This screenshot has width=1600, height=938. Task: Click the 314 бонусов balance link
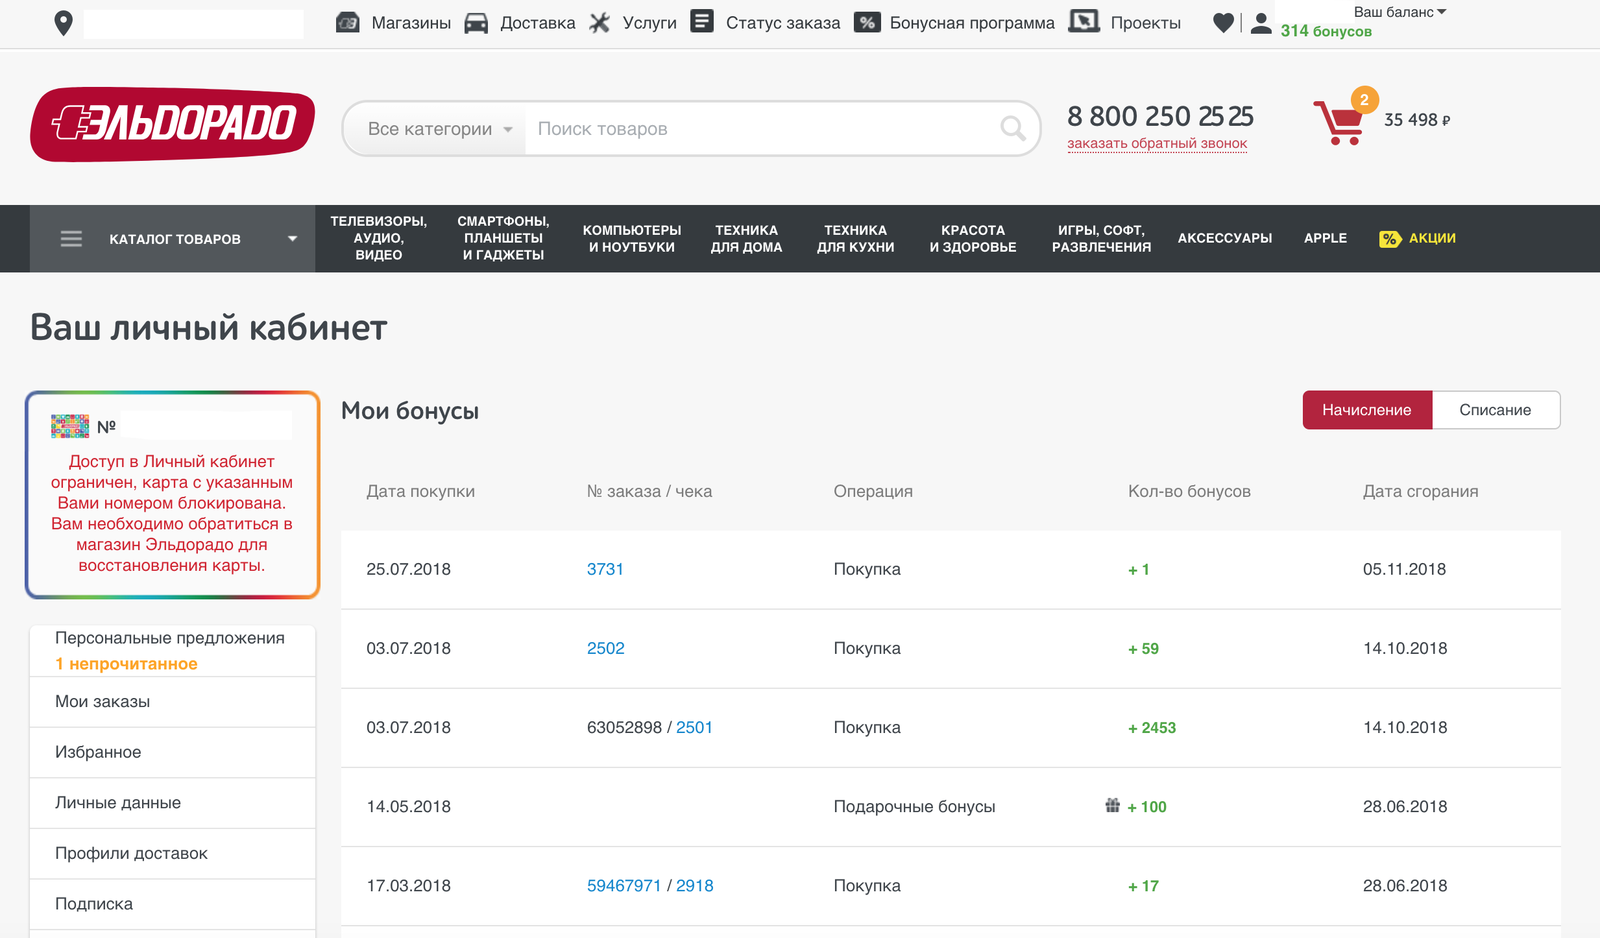click(1326, 31)
